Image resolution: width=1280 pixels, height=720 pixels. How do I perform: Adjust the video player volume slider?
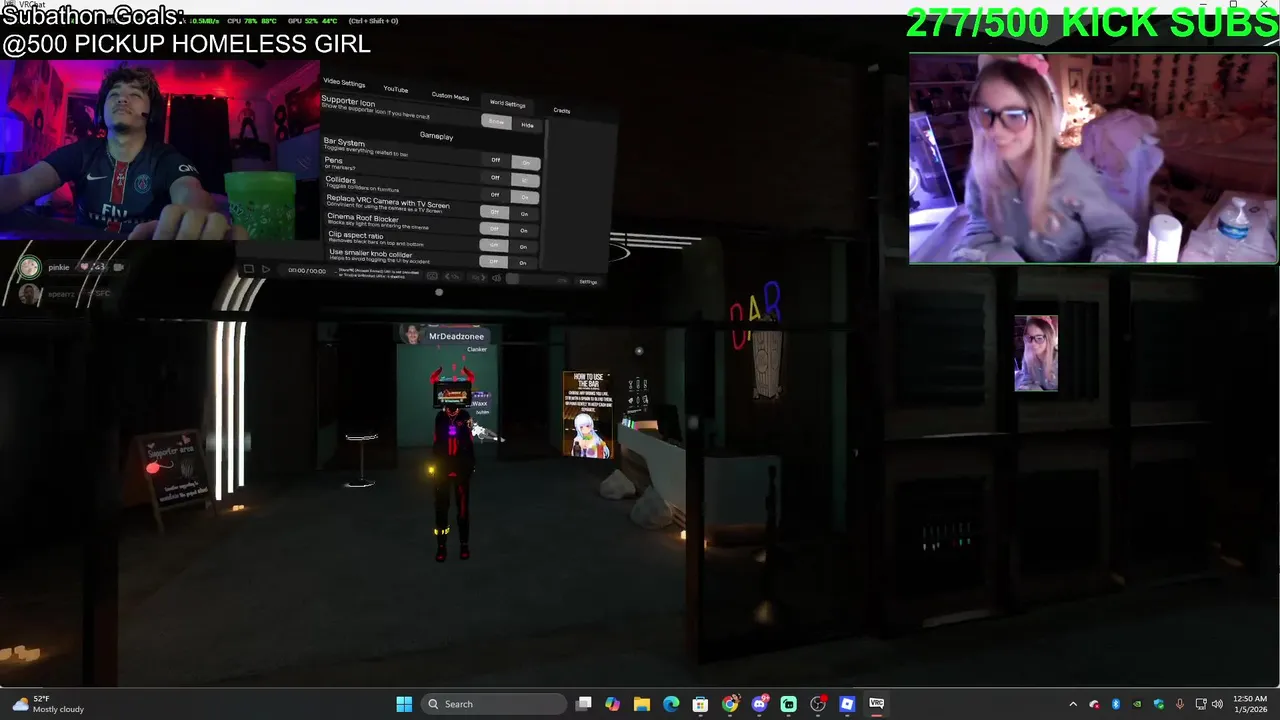pos(540,279)
